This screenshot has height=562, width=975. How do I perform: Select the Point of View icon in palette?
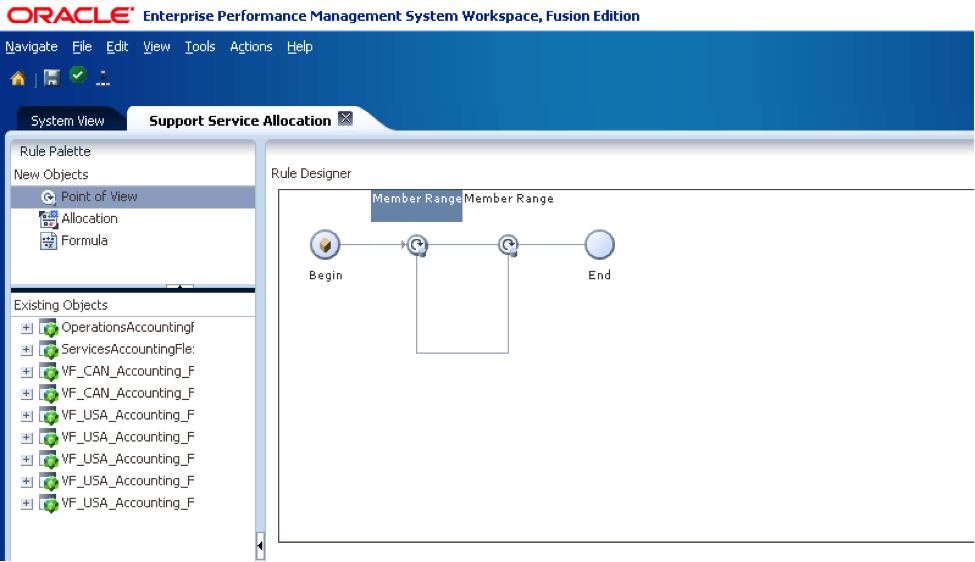point(49,197)
